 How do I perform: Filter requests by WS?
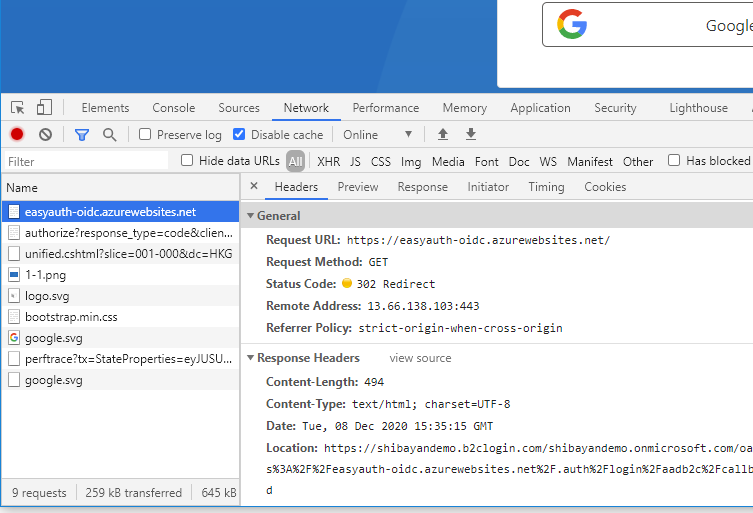[x=548, y=161]
